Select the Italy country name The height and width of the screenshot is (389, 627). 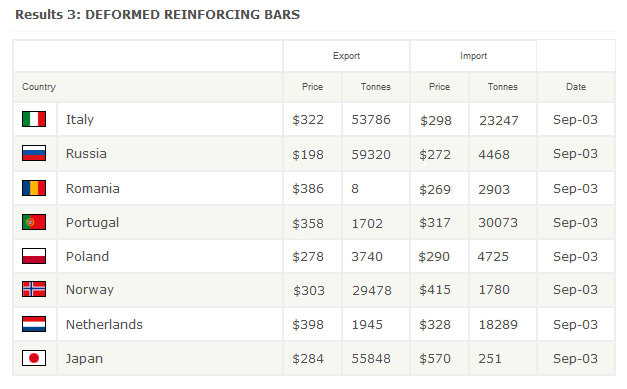[x=80, y=120]
